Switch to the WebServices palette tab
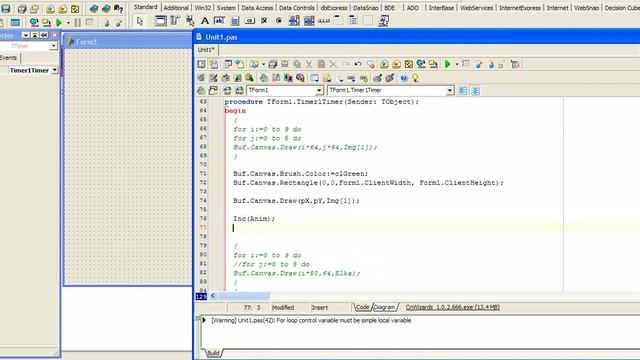This screenshot has height=360, width=640. coord(476,8)
